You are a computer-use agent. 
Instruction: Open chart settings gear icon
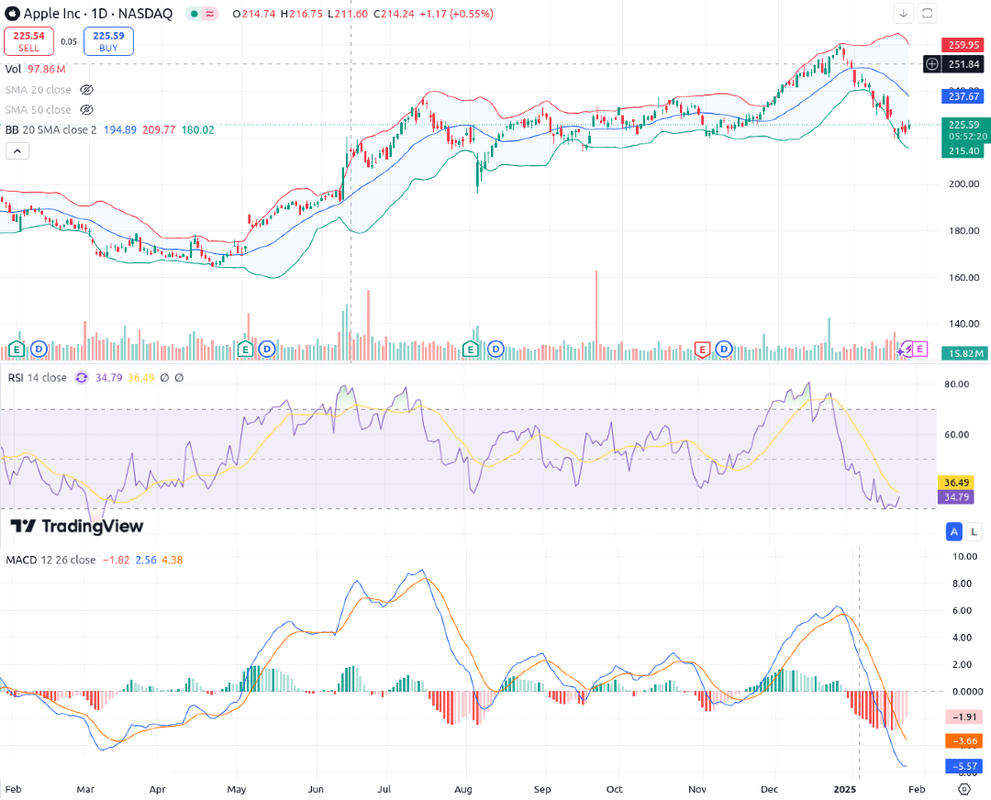tap(964, 789)
